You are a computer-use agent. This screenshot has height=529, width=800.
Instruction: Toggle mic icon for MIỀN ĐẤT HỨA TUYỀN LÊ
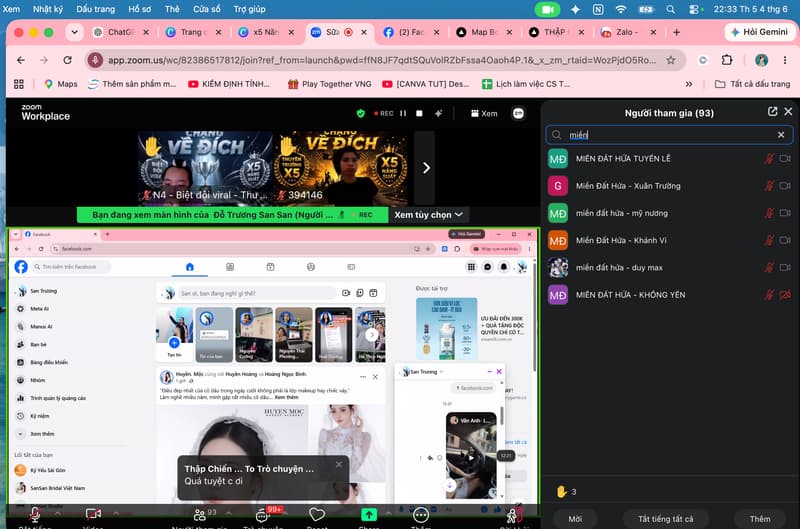pos(769,159)
